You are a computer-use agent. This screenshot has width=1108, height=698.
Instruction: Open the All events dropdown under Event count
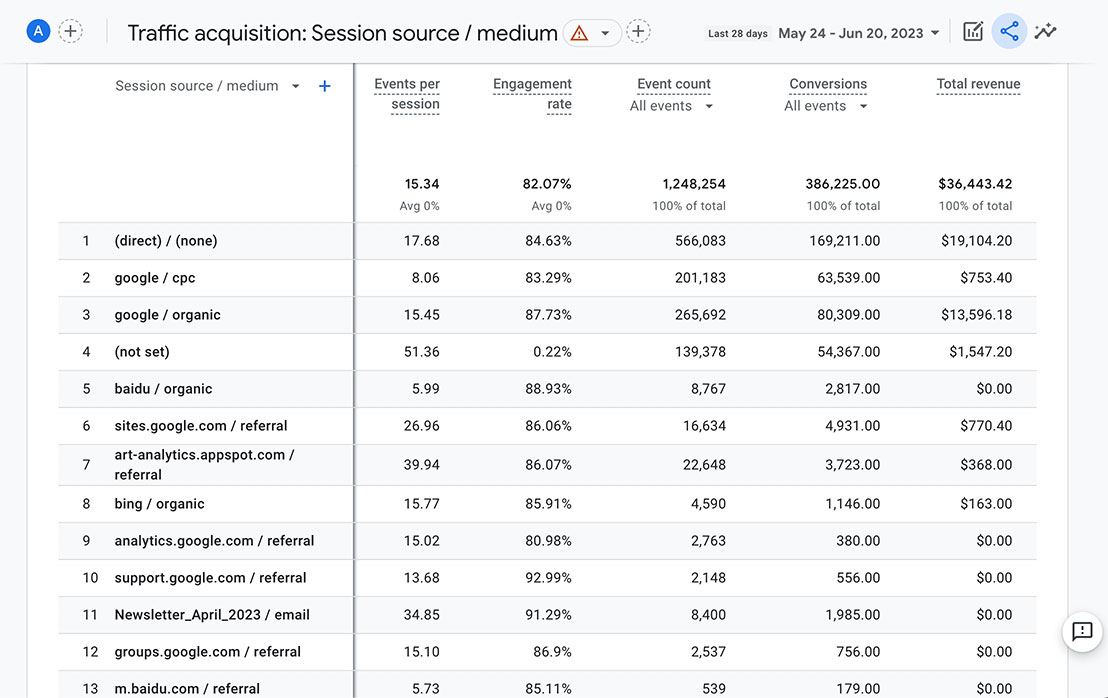pos(671,106)
